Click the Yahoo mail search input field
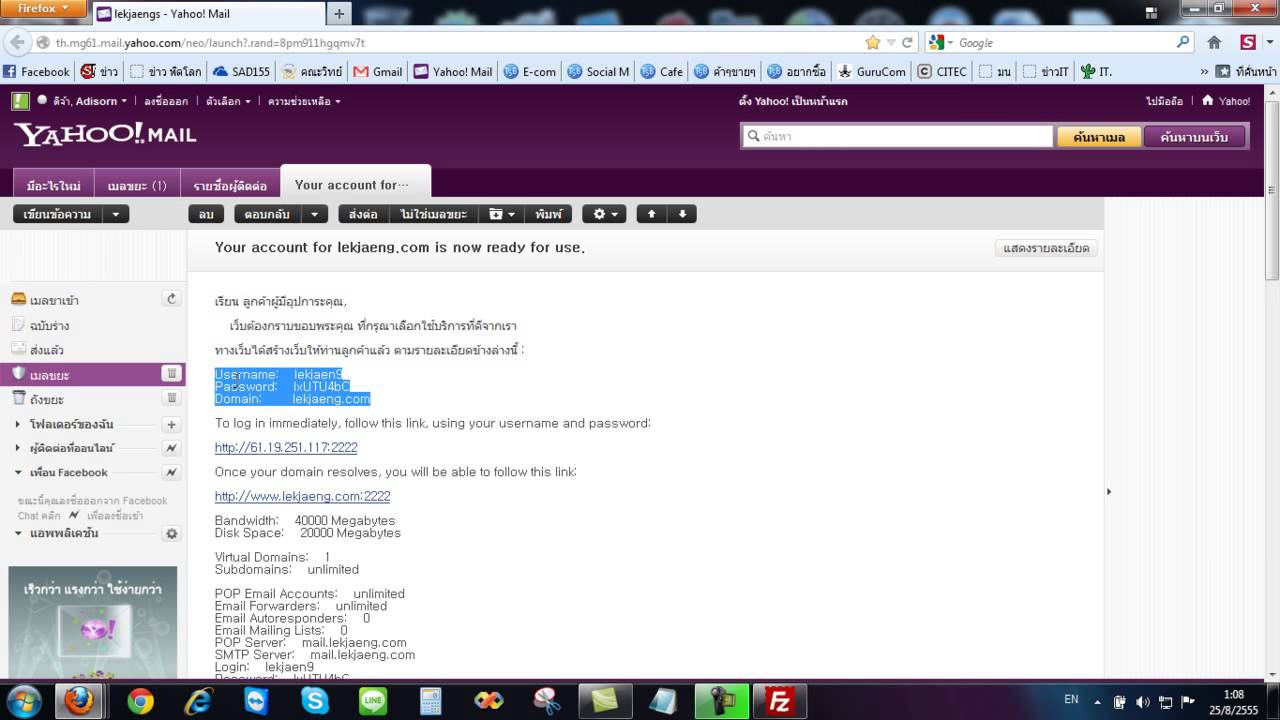Image resolution: width=1280 pixels, height=720 pixels. pos(897,136)
